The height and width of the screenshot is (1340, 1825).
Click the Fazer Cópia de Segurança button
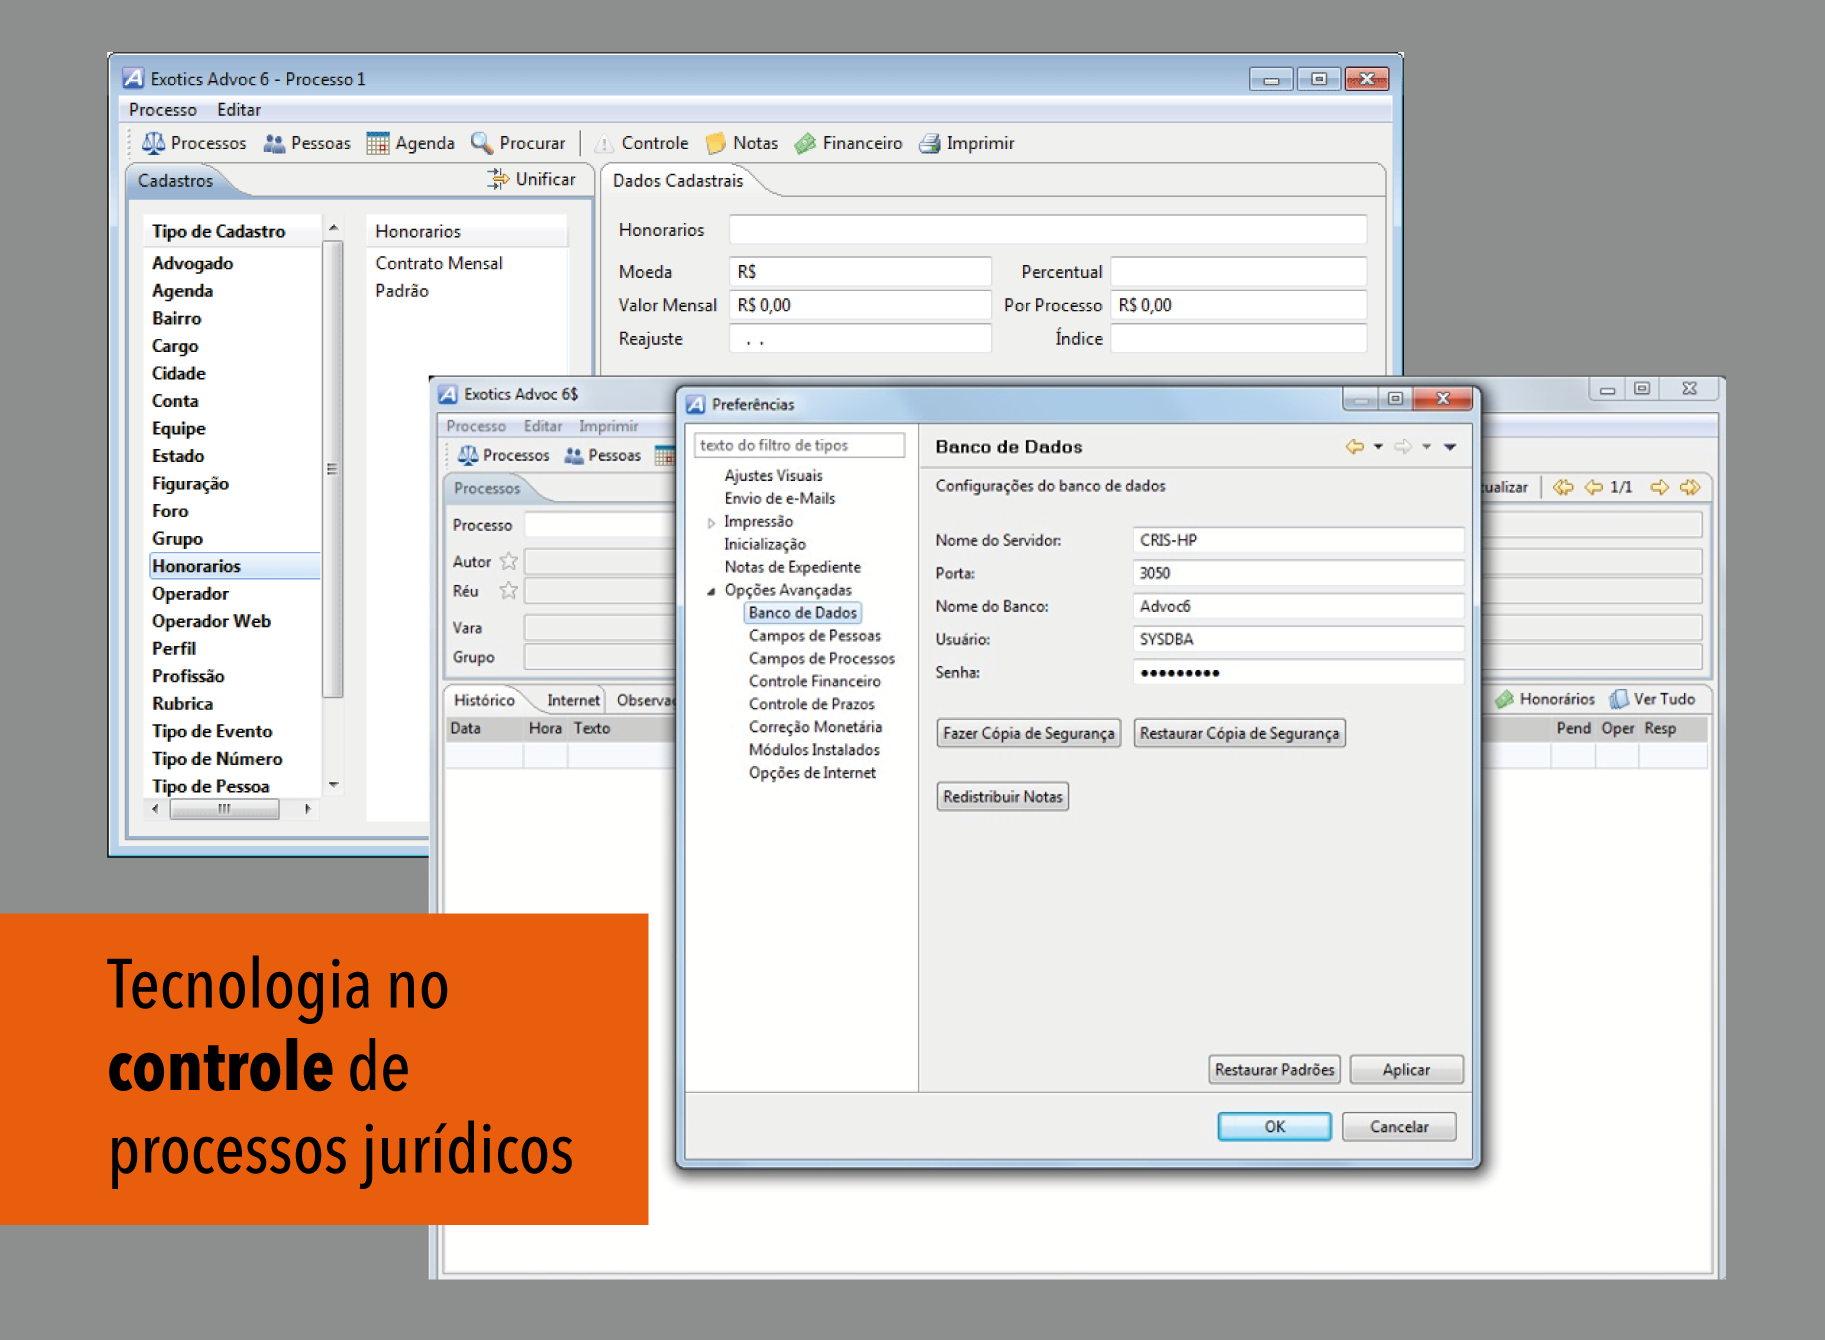pyautogui.click(x=1028, y=733)
